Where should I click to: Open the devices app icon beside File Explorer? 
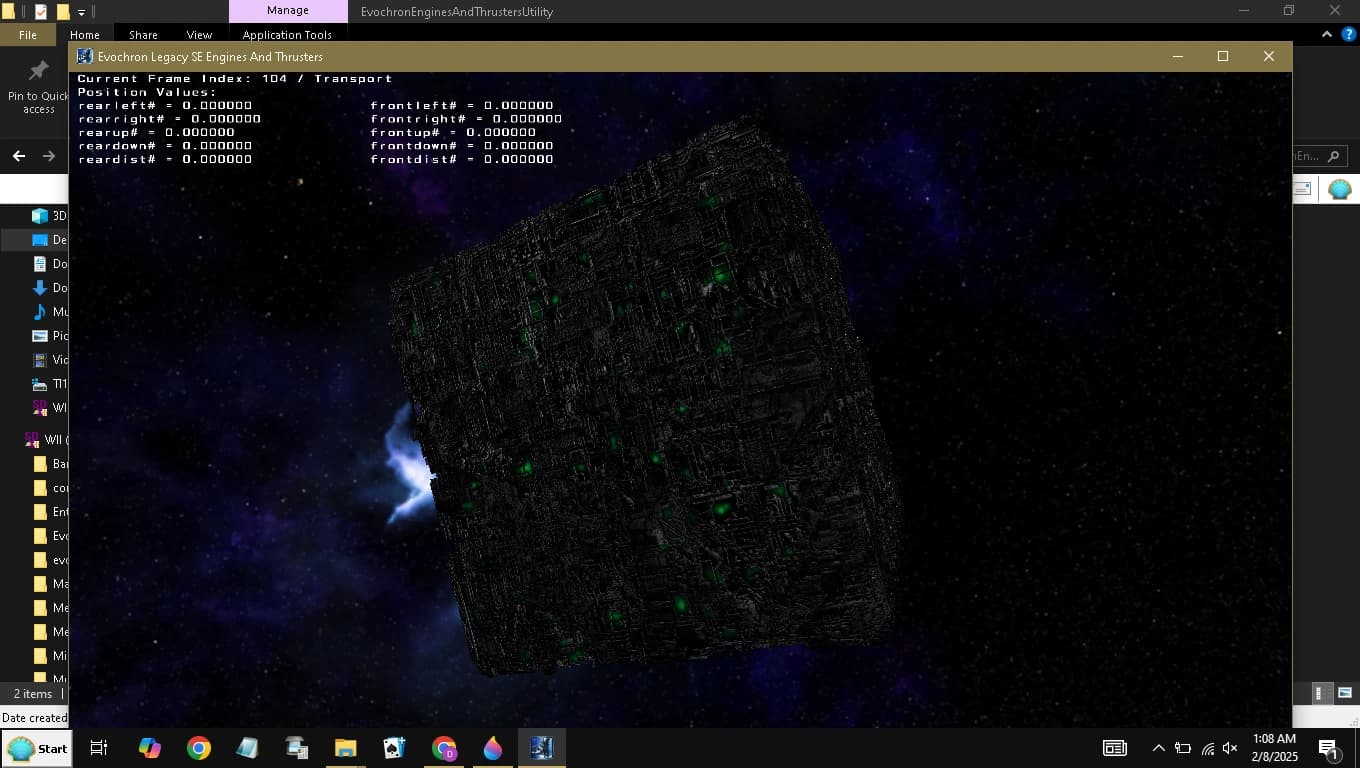click(296, 748)
